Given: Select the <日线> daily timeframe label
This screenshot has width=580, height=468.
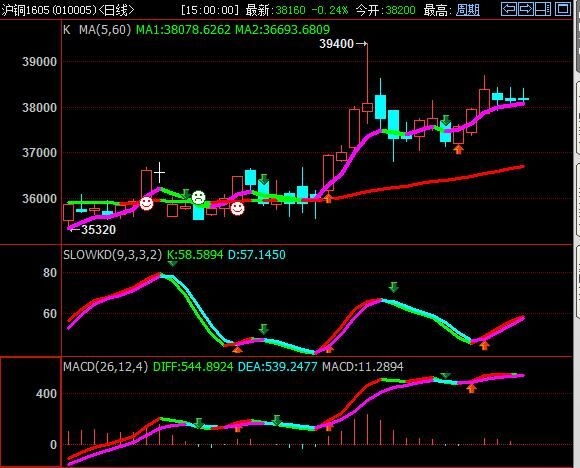Looking at the screenshot, I should pyautogui.click(x=117, y=10).
